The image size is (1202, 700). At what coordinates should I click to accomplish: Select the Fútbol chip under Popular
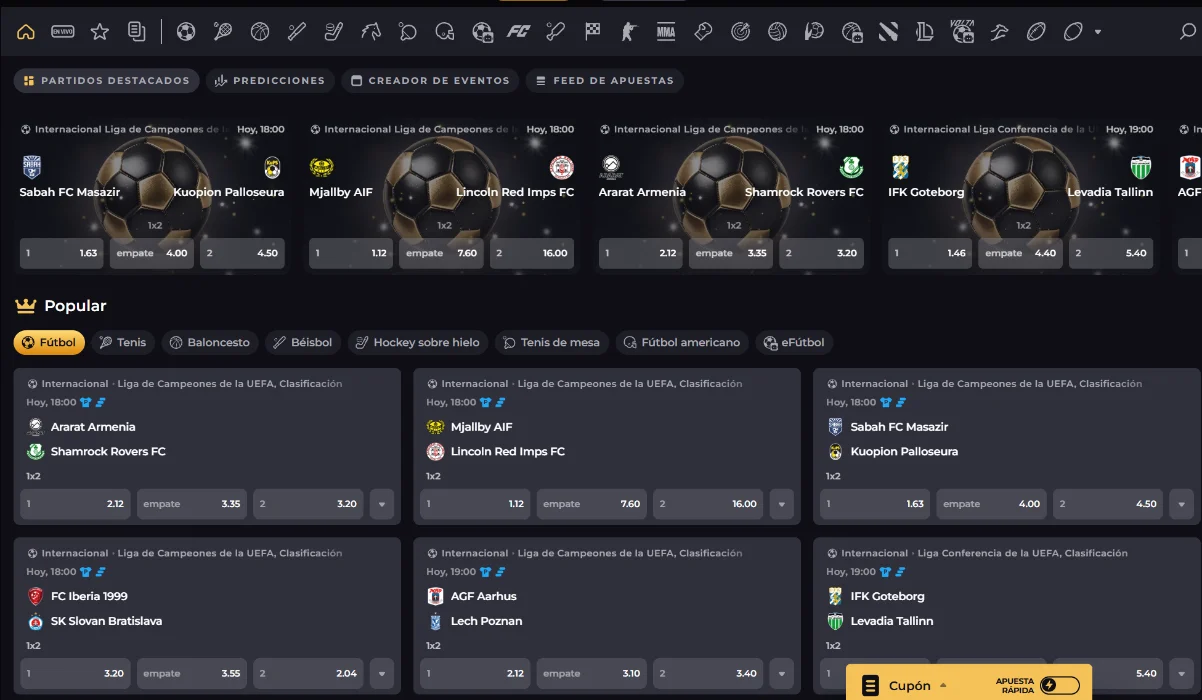coord(49,342)
